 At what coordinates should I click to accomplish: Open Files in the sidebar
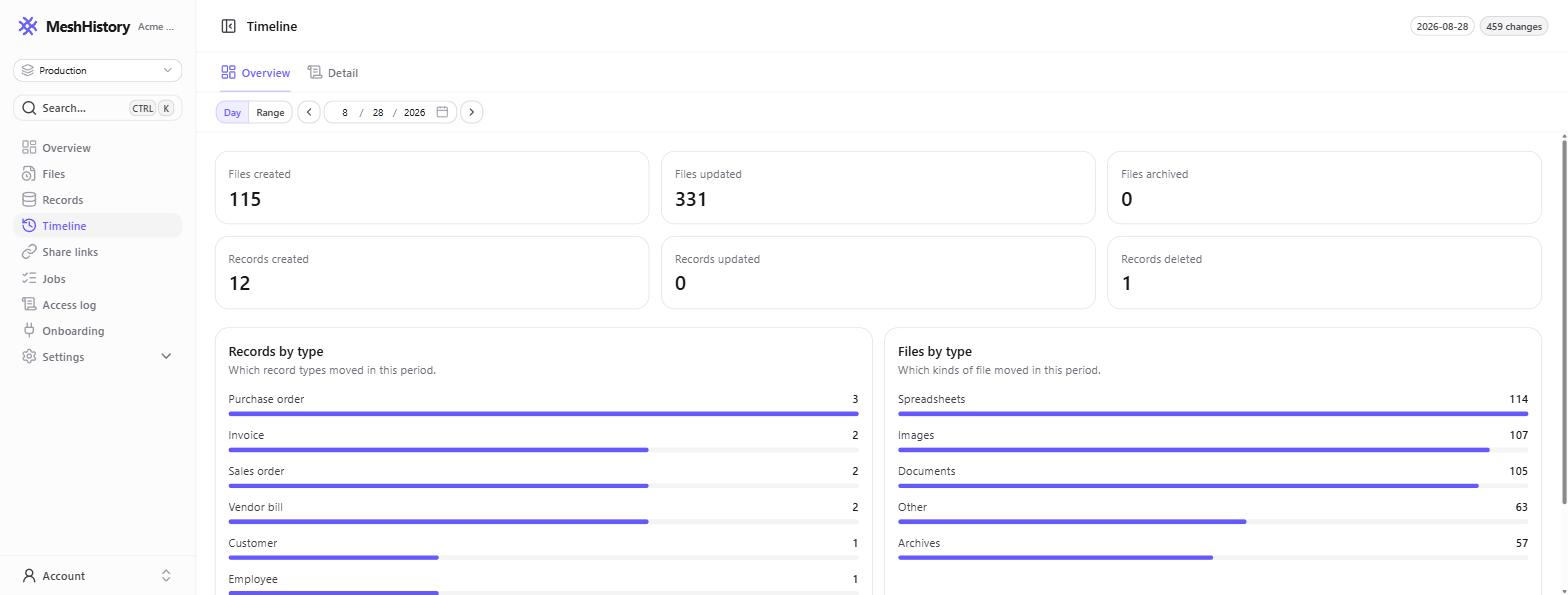pyautogui.click(x=98, y=173)
